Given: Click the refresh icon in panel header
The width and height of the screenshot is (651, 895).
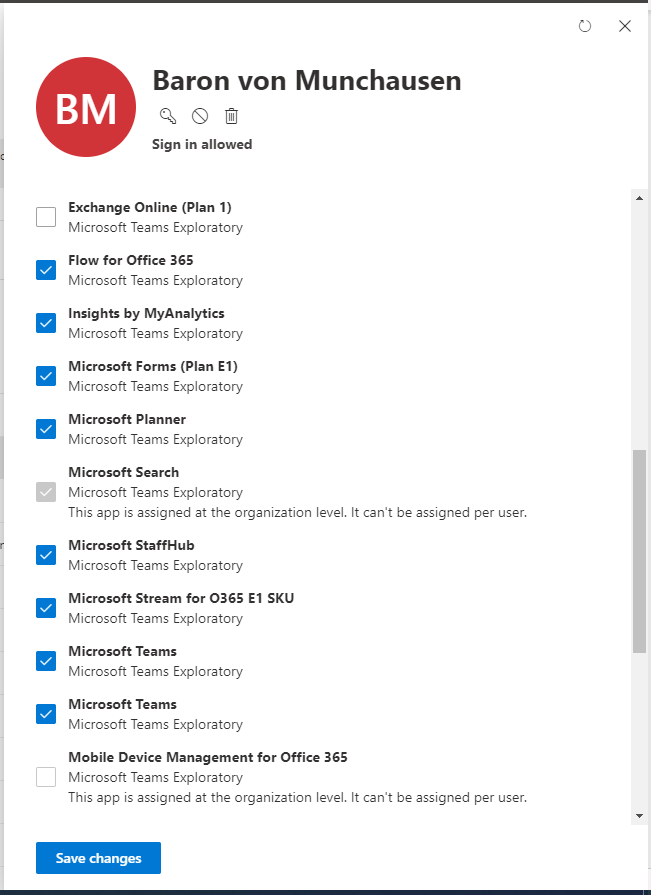Looking at the screenshot, I should pos(585,26).
